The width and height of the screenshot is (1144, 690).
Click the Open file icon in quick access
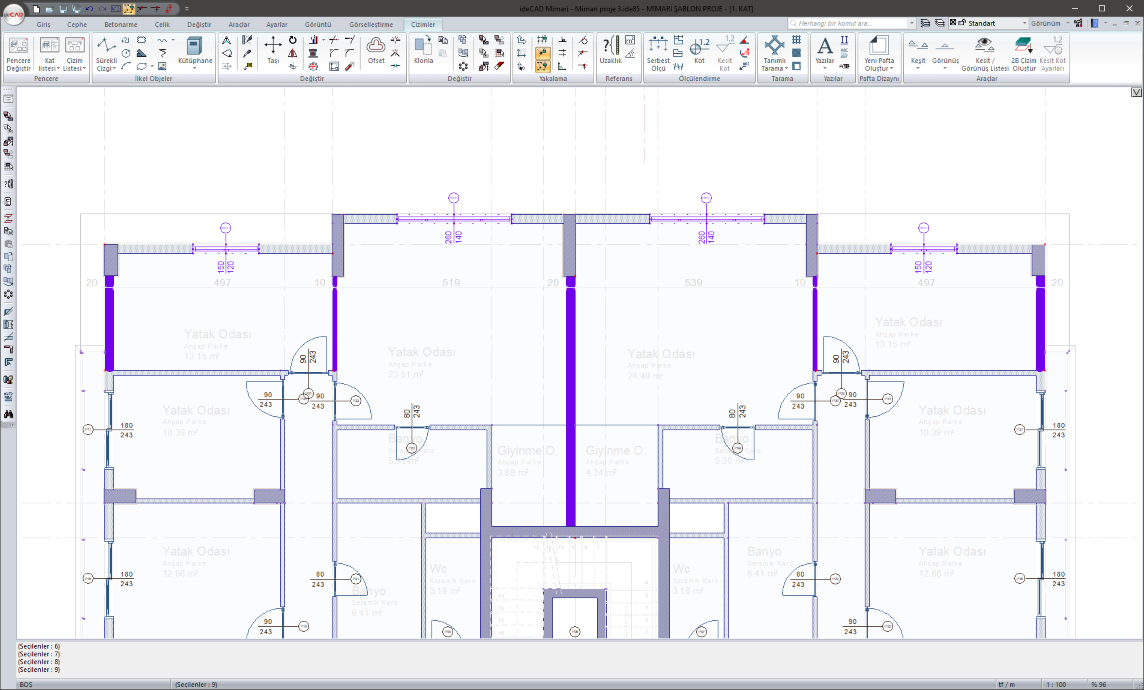(x=50, y=9)
